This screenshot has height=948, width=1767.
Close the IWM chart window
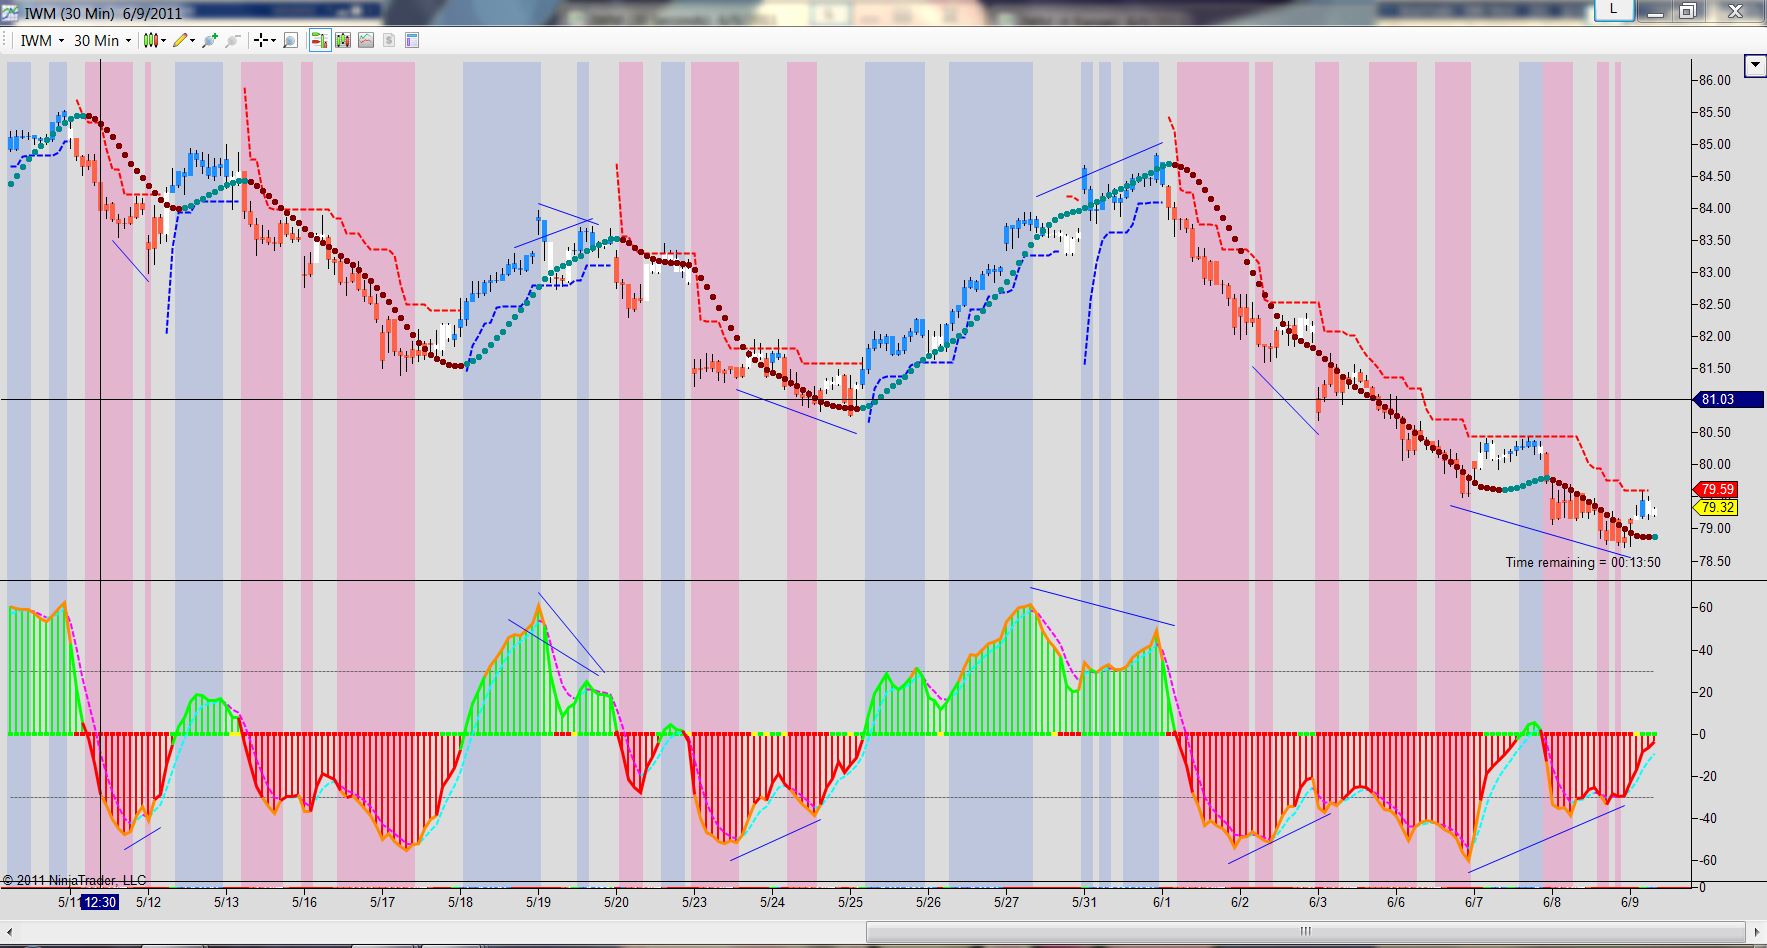[x=1736, y=11]
